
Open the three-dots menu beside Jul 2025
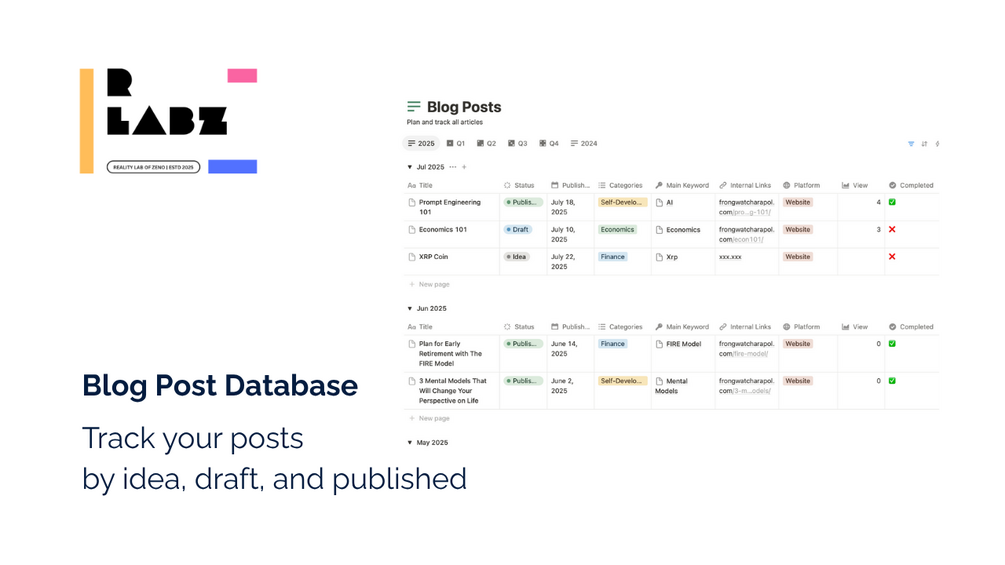[x=453, y=167]
